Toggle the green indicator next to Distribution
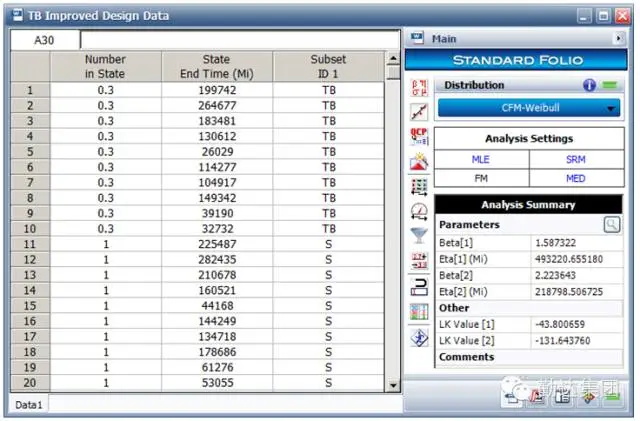This screenshot has width=640, height=421. coord(610,85)
